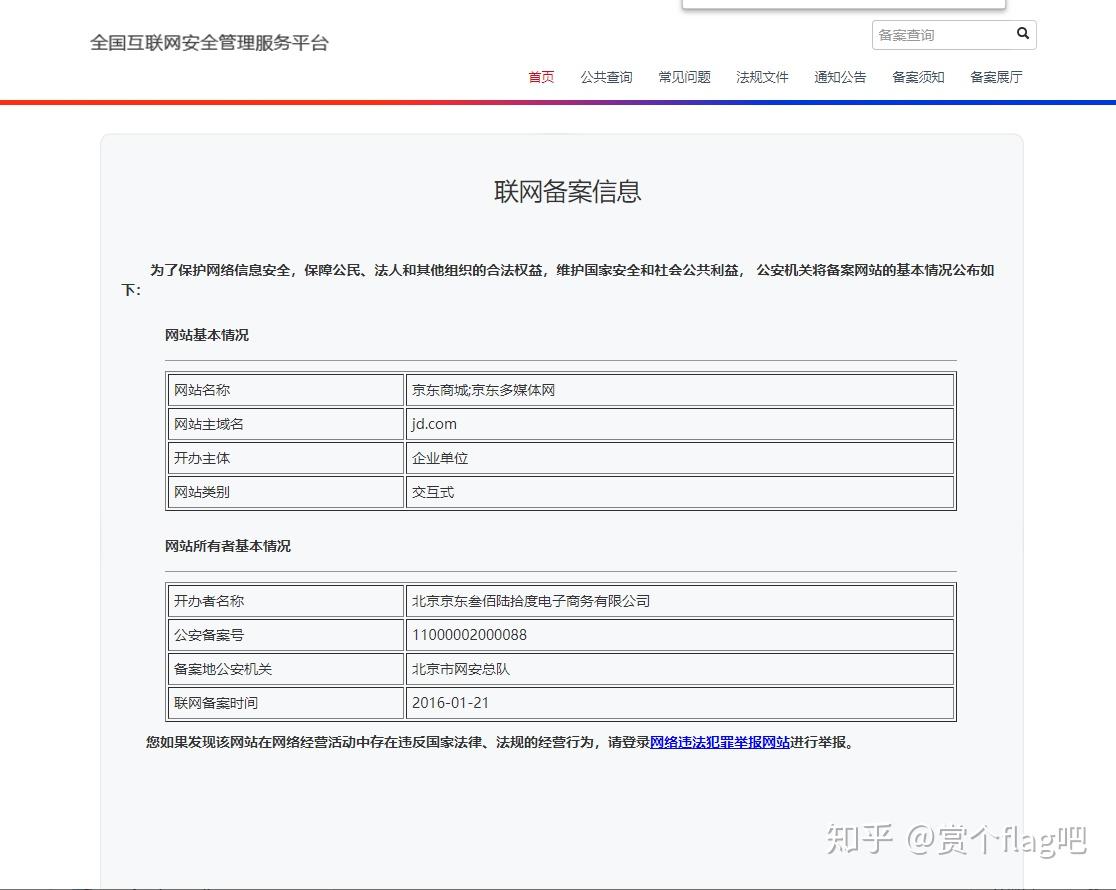The height and width of the screenshot is (890, 1116).
Task: Click the 备案地公安机关 label cell
Action: click(285, 669)
